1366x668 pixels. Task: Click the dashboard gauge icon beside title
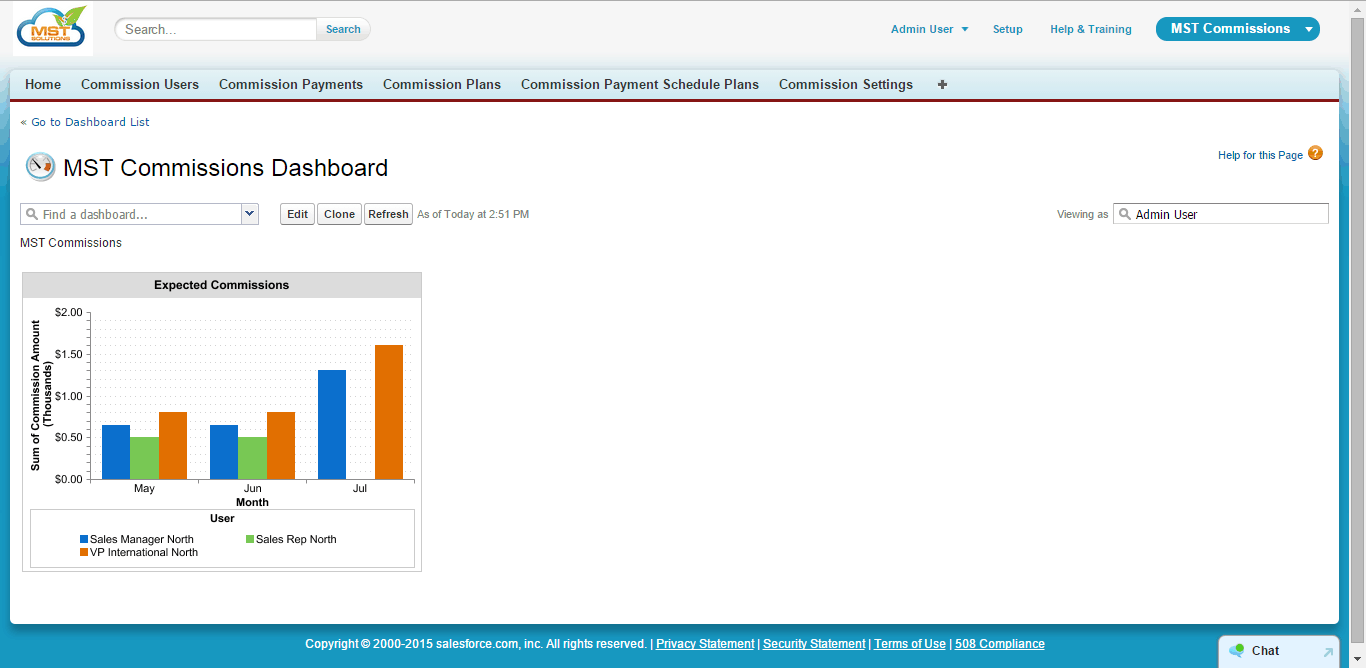click(x=40, y=167)
